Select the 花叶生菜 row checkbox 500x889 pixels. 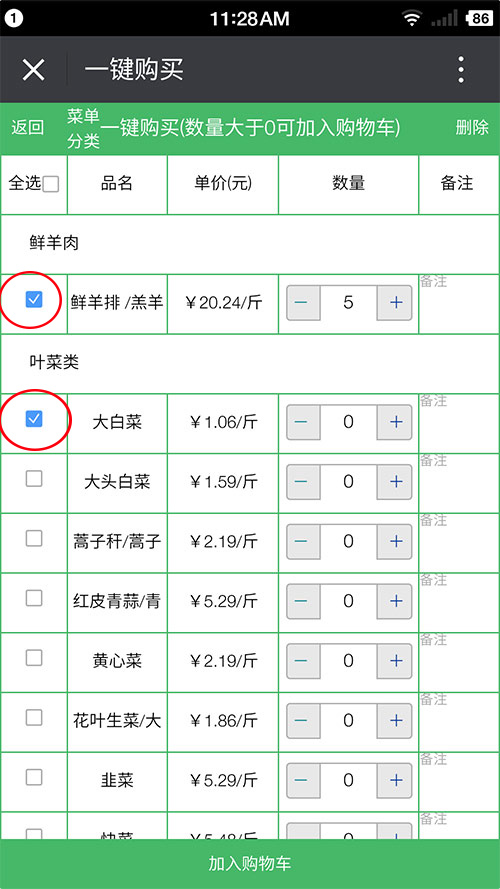(x=34, y=718)
